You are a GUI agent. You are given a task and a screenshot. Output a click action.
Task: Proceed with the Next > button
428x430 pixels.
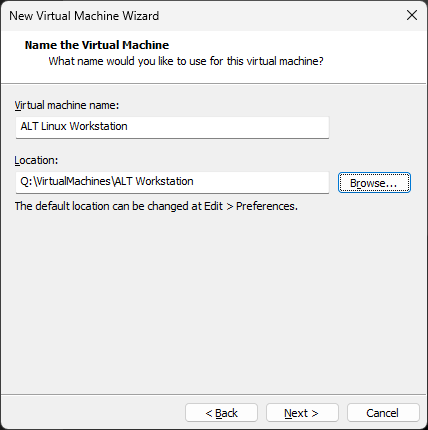tap(302, 413)
